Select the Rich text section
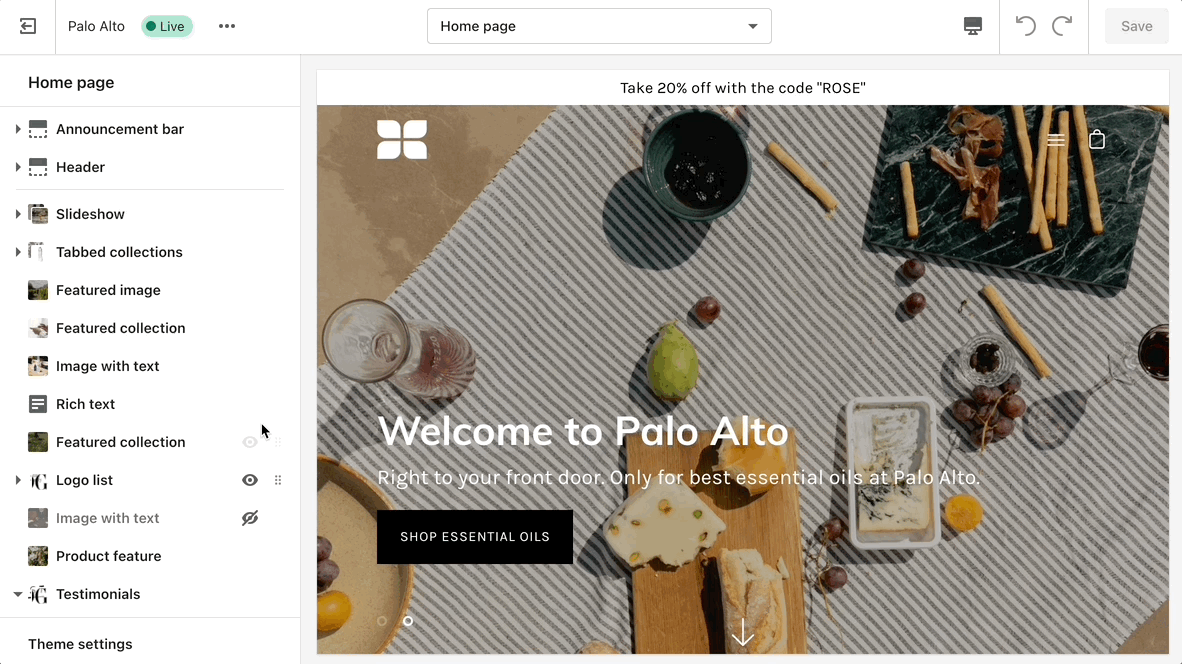 point(86,404)
